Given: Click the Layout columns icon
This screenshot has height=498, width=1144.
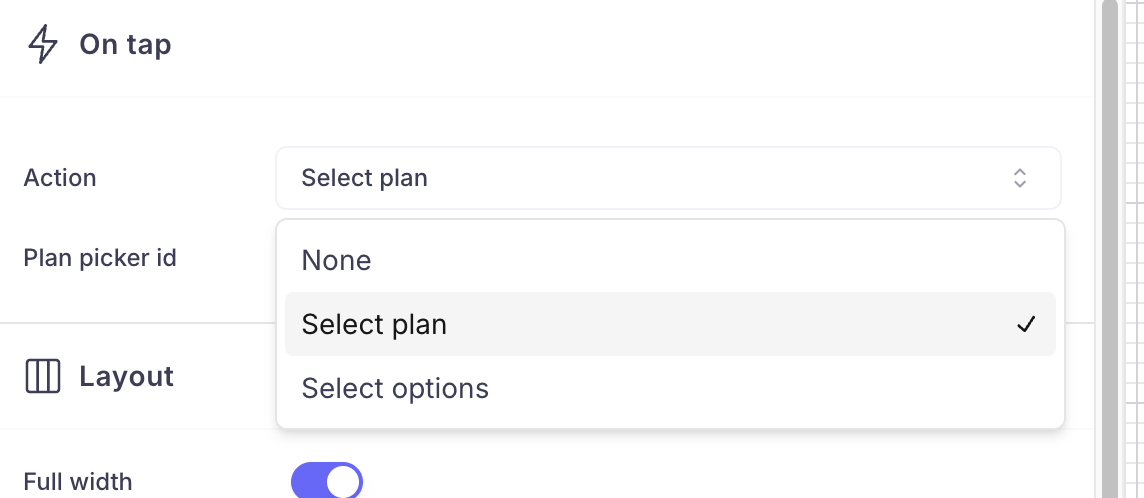Looking at the screenshot, I should point(43,377).
